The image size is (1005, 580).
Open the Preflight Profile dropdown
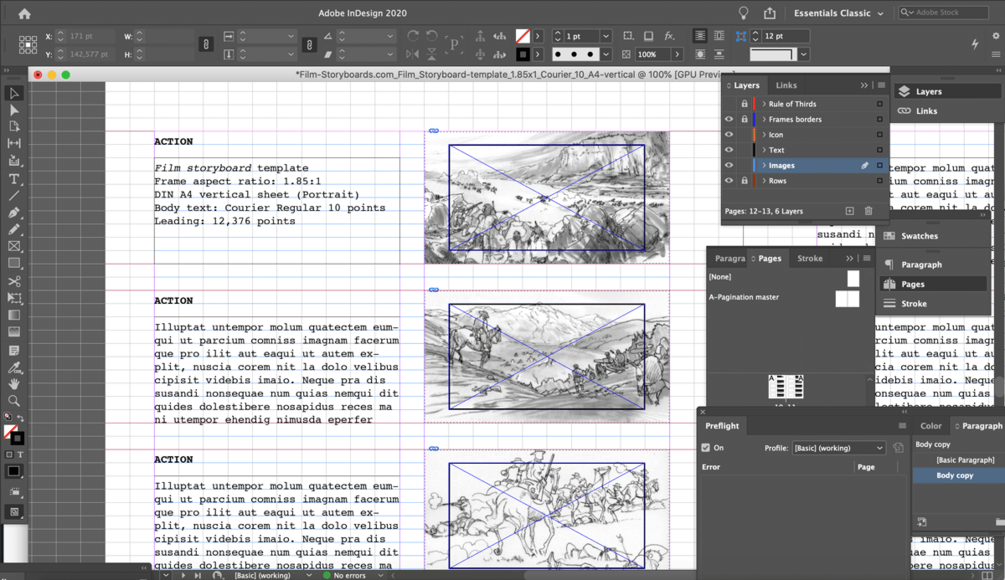click(838, 448)
